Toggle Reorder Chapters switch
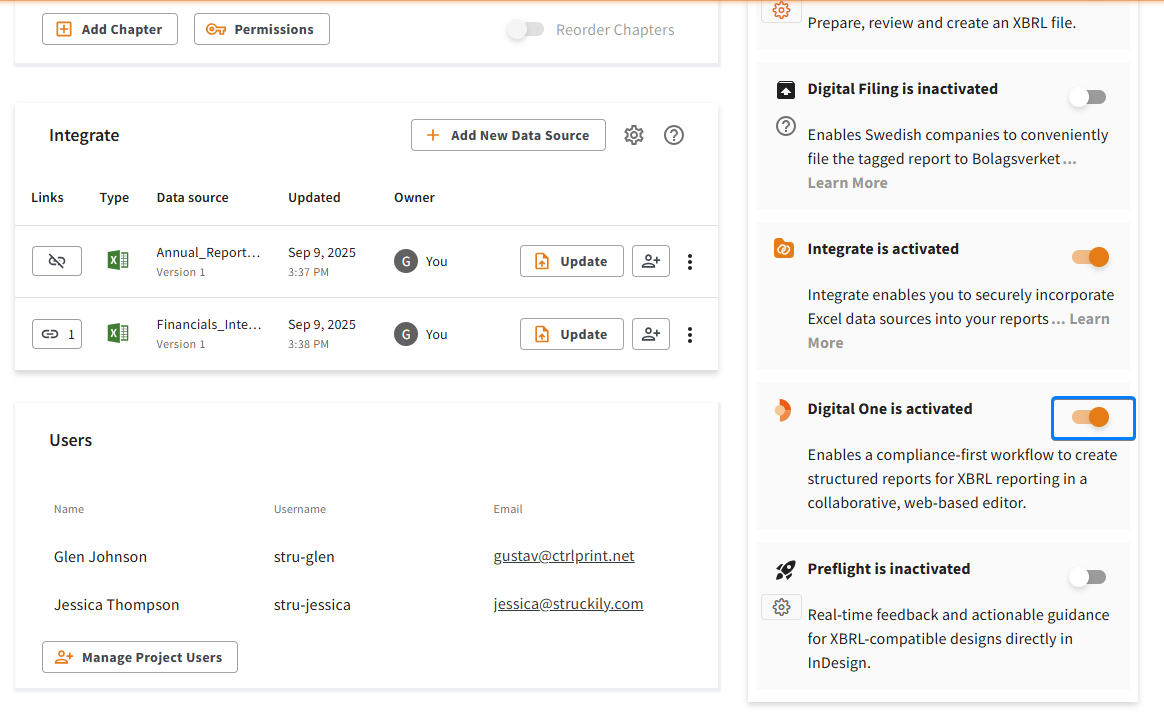 pos(525,30)
